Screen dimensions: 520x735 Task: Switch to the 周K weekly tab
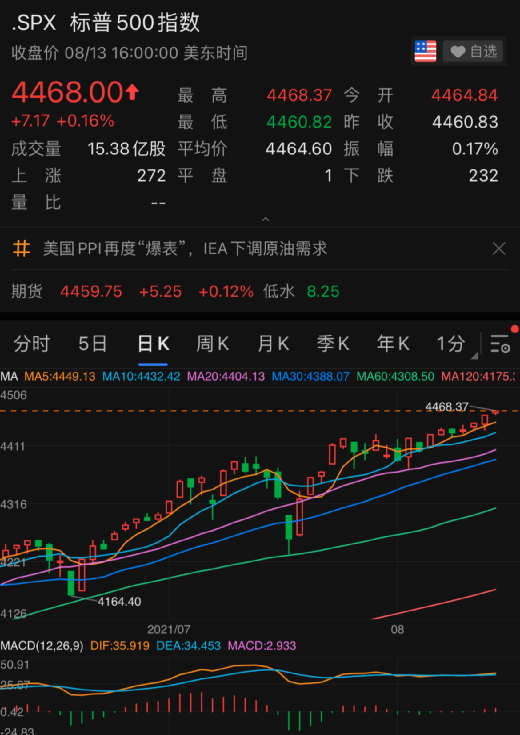click(212, 344)
